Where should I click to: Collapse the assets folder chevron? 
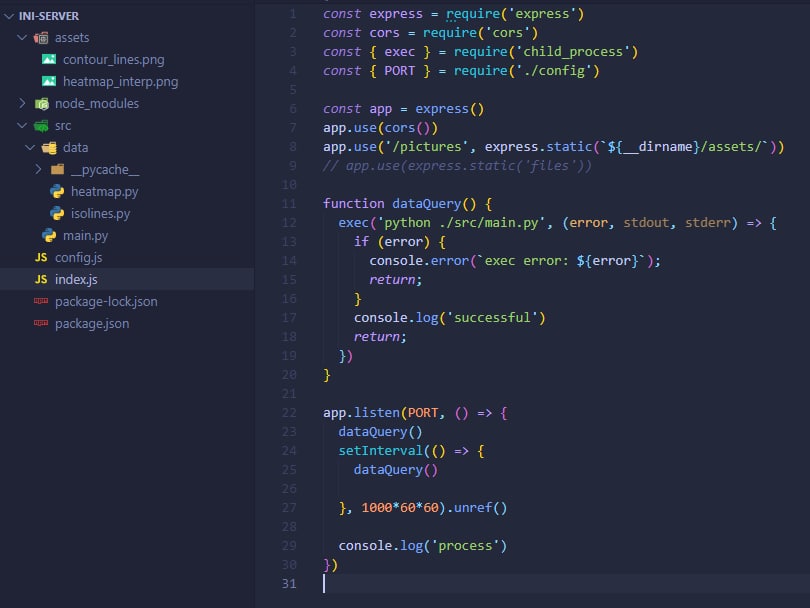(22, 38)
